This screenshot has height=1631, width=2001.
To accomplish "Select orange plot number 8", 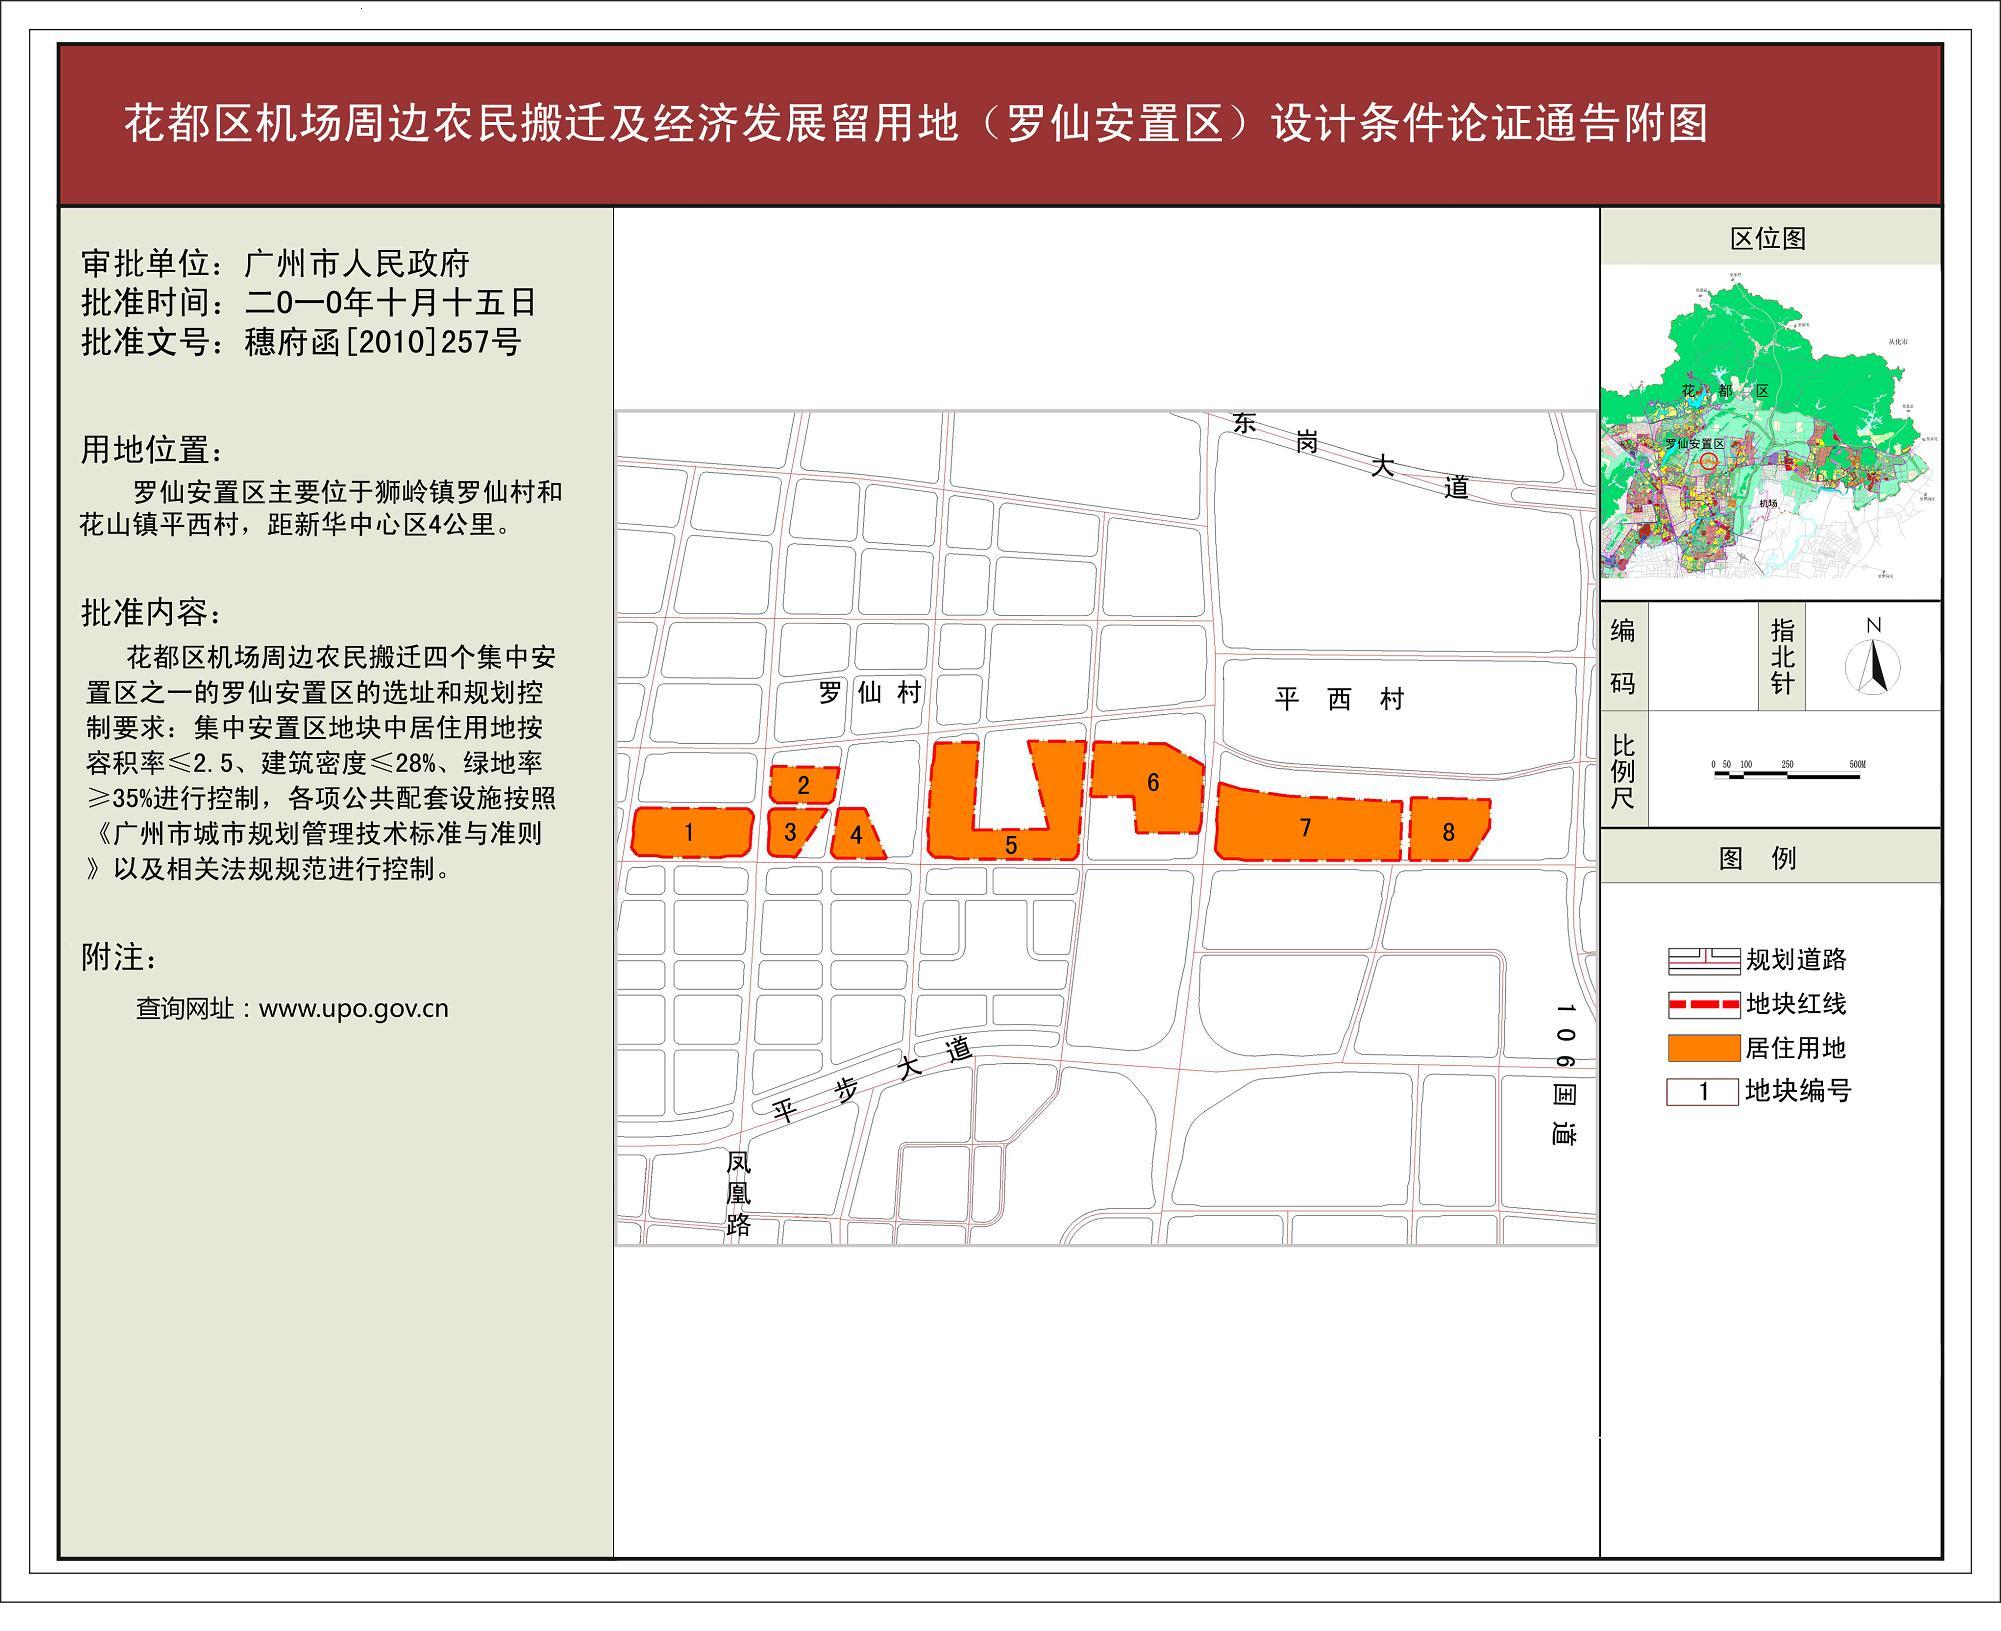I will tap(1448, 831).
